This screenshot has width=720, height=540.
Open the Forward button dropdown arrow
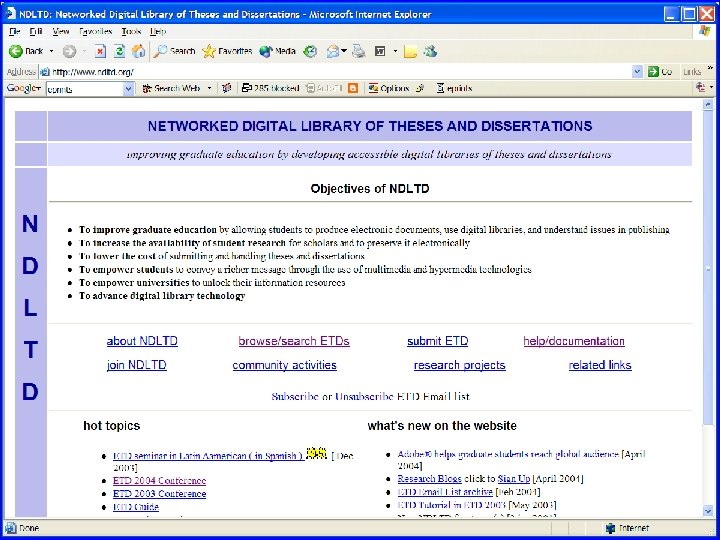pyautogui.click(x=84, y=51)
